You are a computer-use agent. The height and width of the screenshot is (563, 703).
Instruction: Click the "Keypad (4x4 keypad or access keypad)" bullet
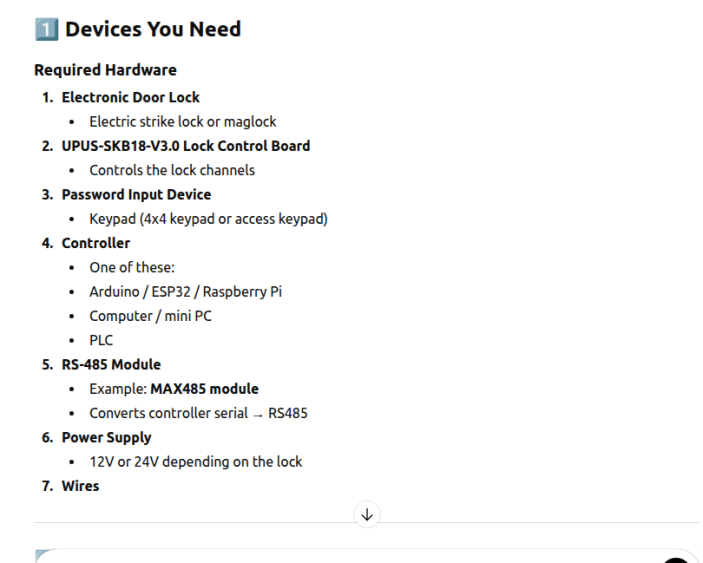pyautogui.click(x=208, y=218)
